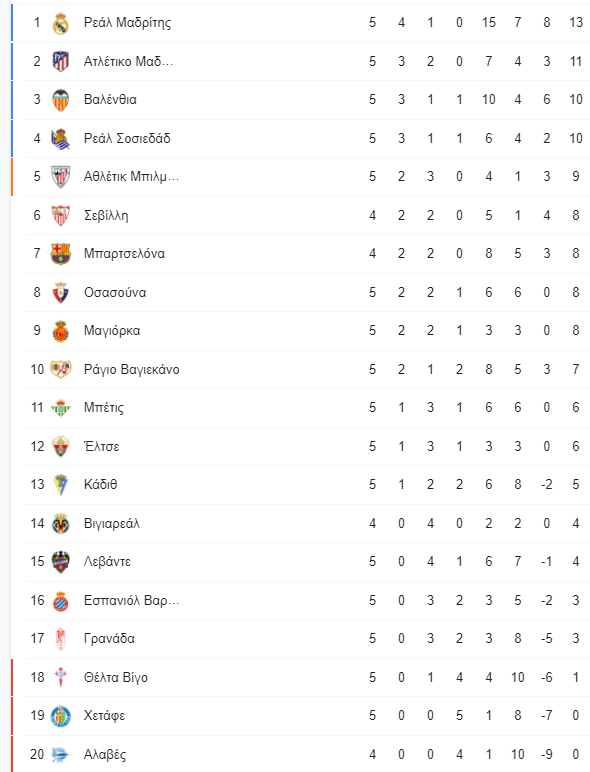Image resolution: width=590 pixels, height=772 pixels.
Task: Click the Espanyol crest icon
Action: (x=61, y=601)
